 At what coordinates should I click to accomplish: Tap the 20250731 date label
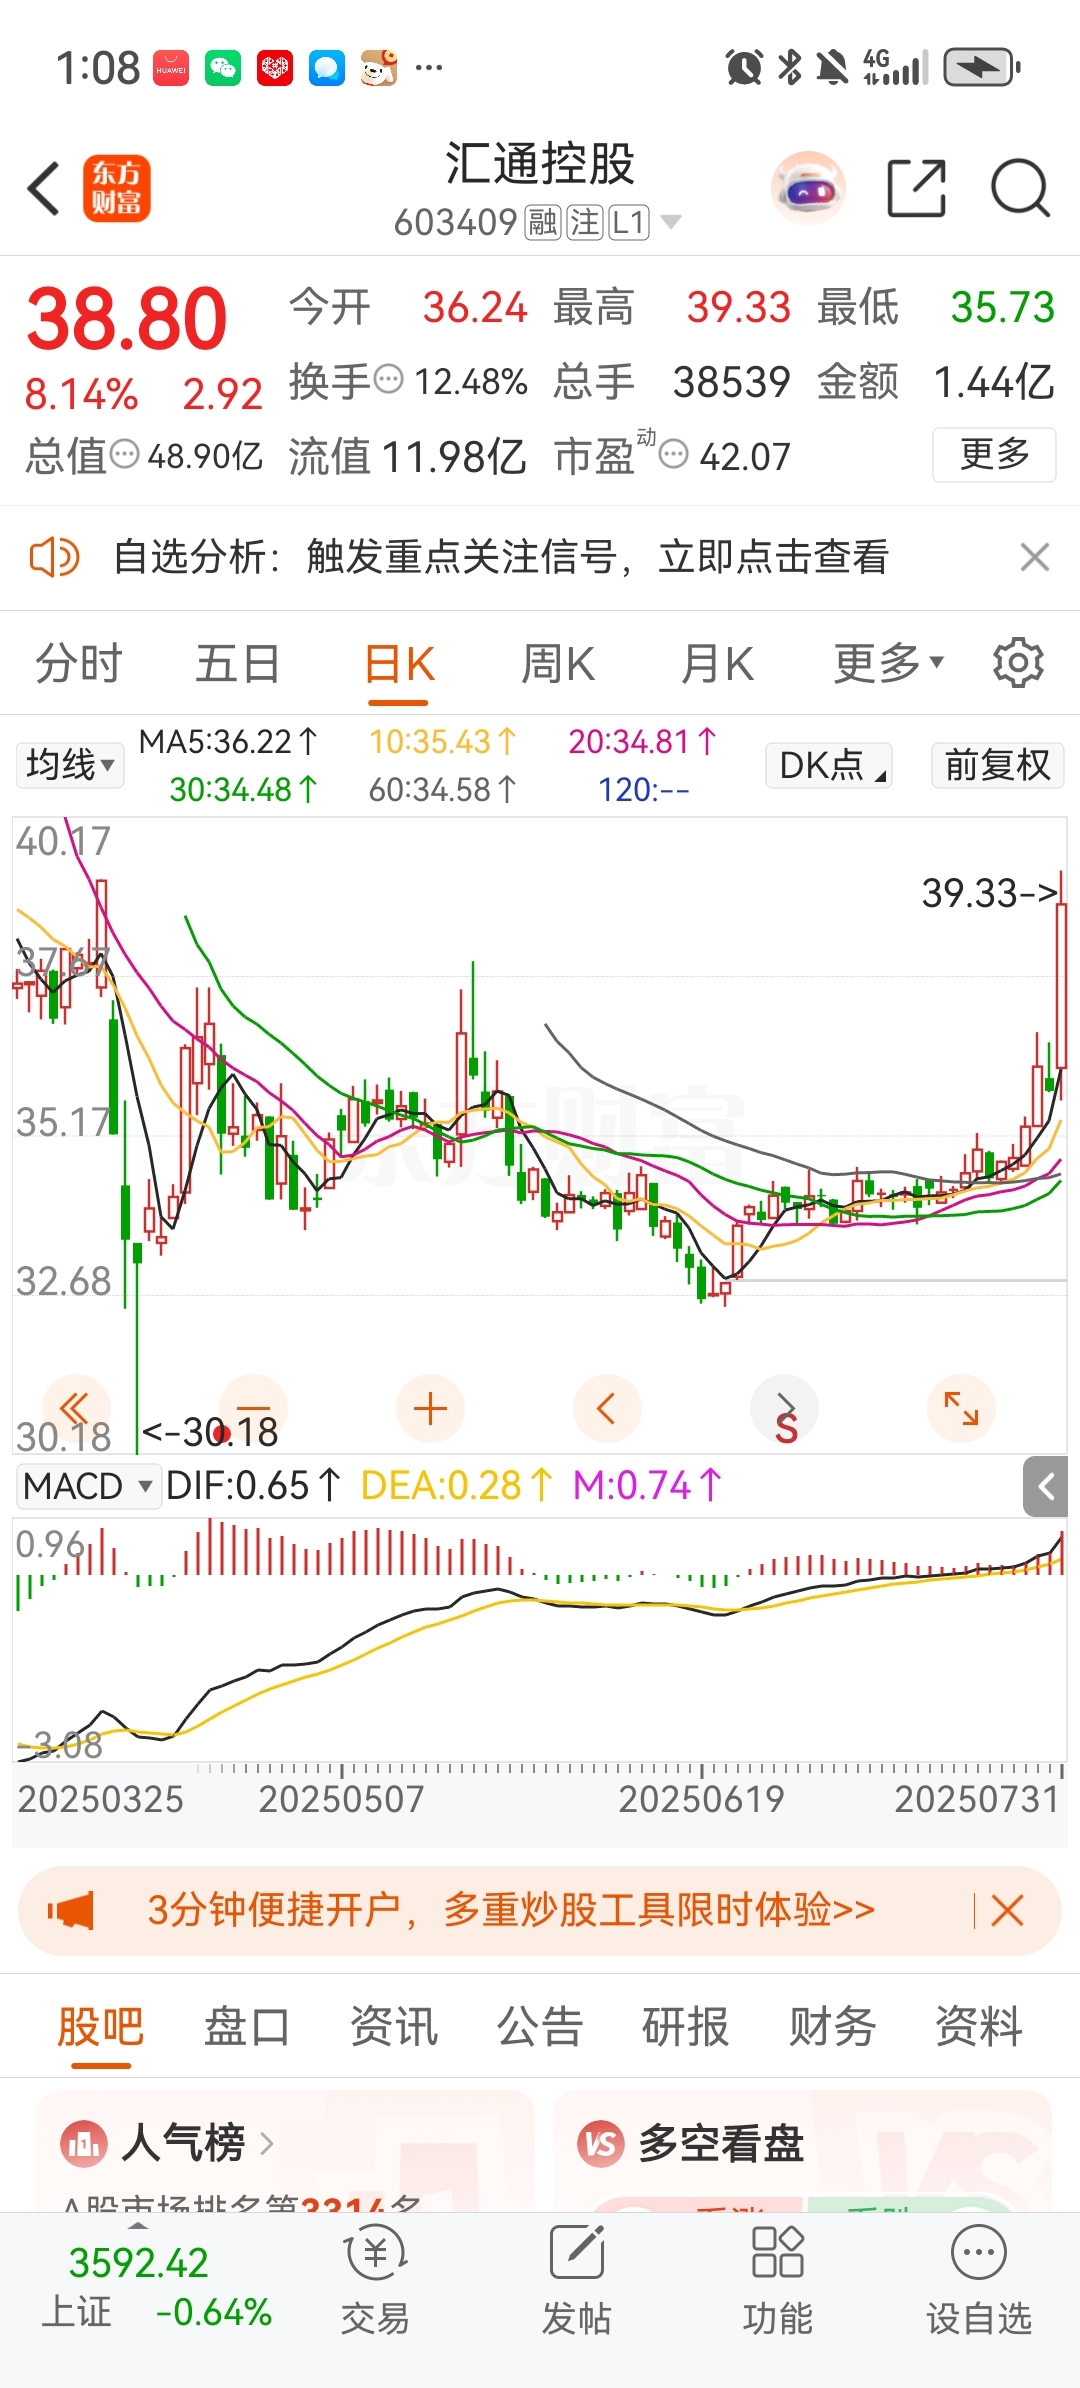tap(976, 1799)
